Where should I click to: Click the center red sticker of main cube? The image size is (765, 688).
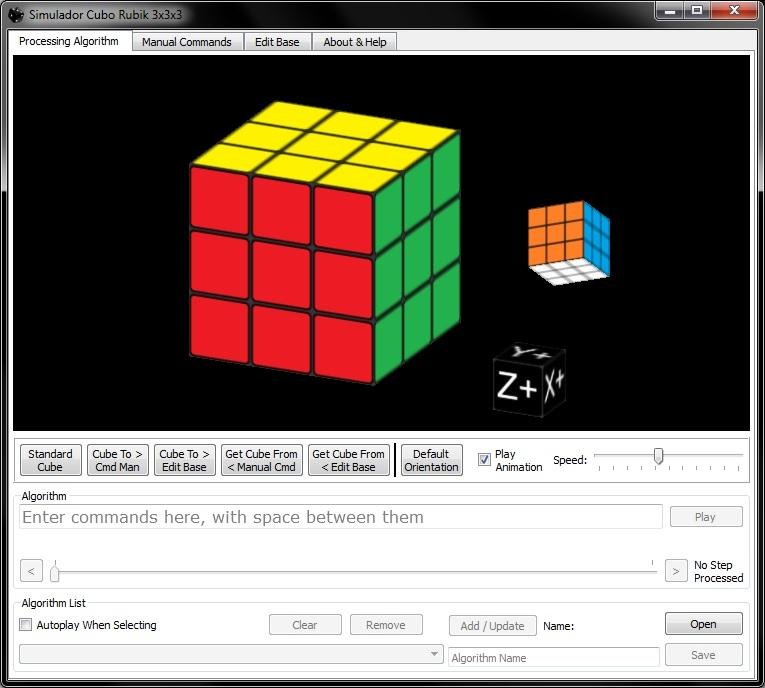pos(281,273)
